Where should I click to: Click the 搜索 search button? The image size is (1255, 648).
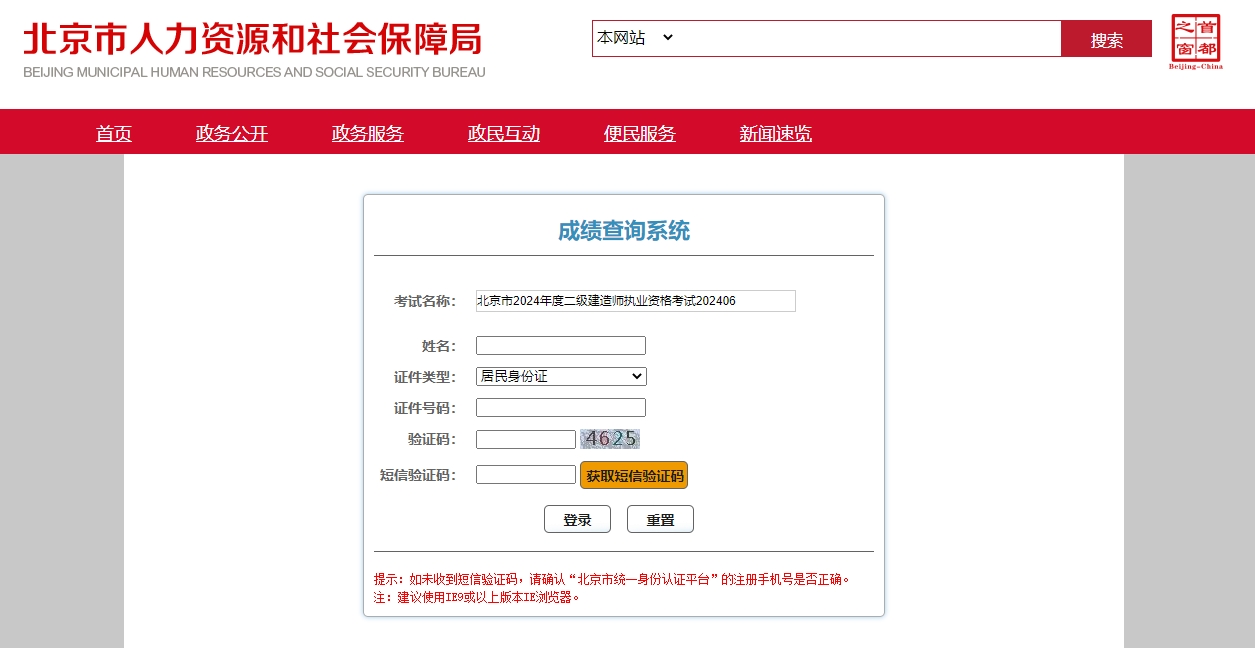click(1106, 40)
